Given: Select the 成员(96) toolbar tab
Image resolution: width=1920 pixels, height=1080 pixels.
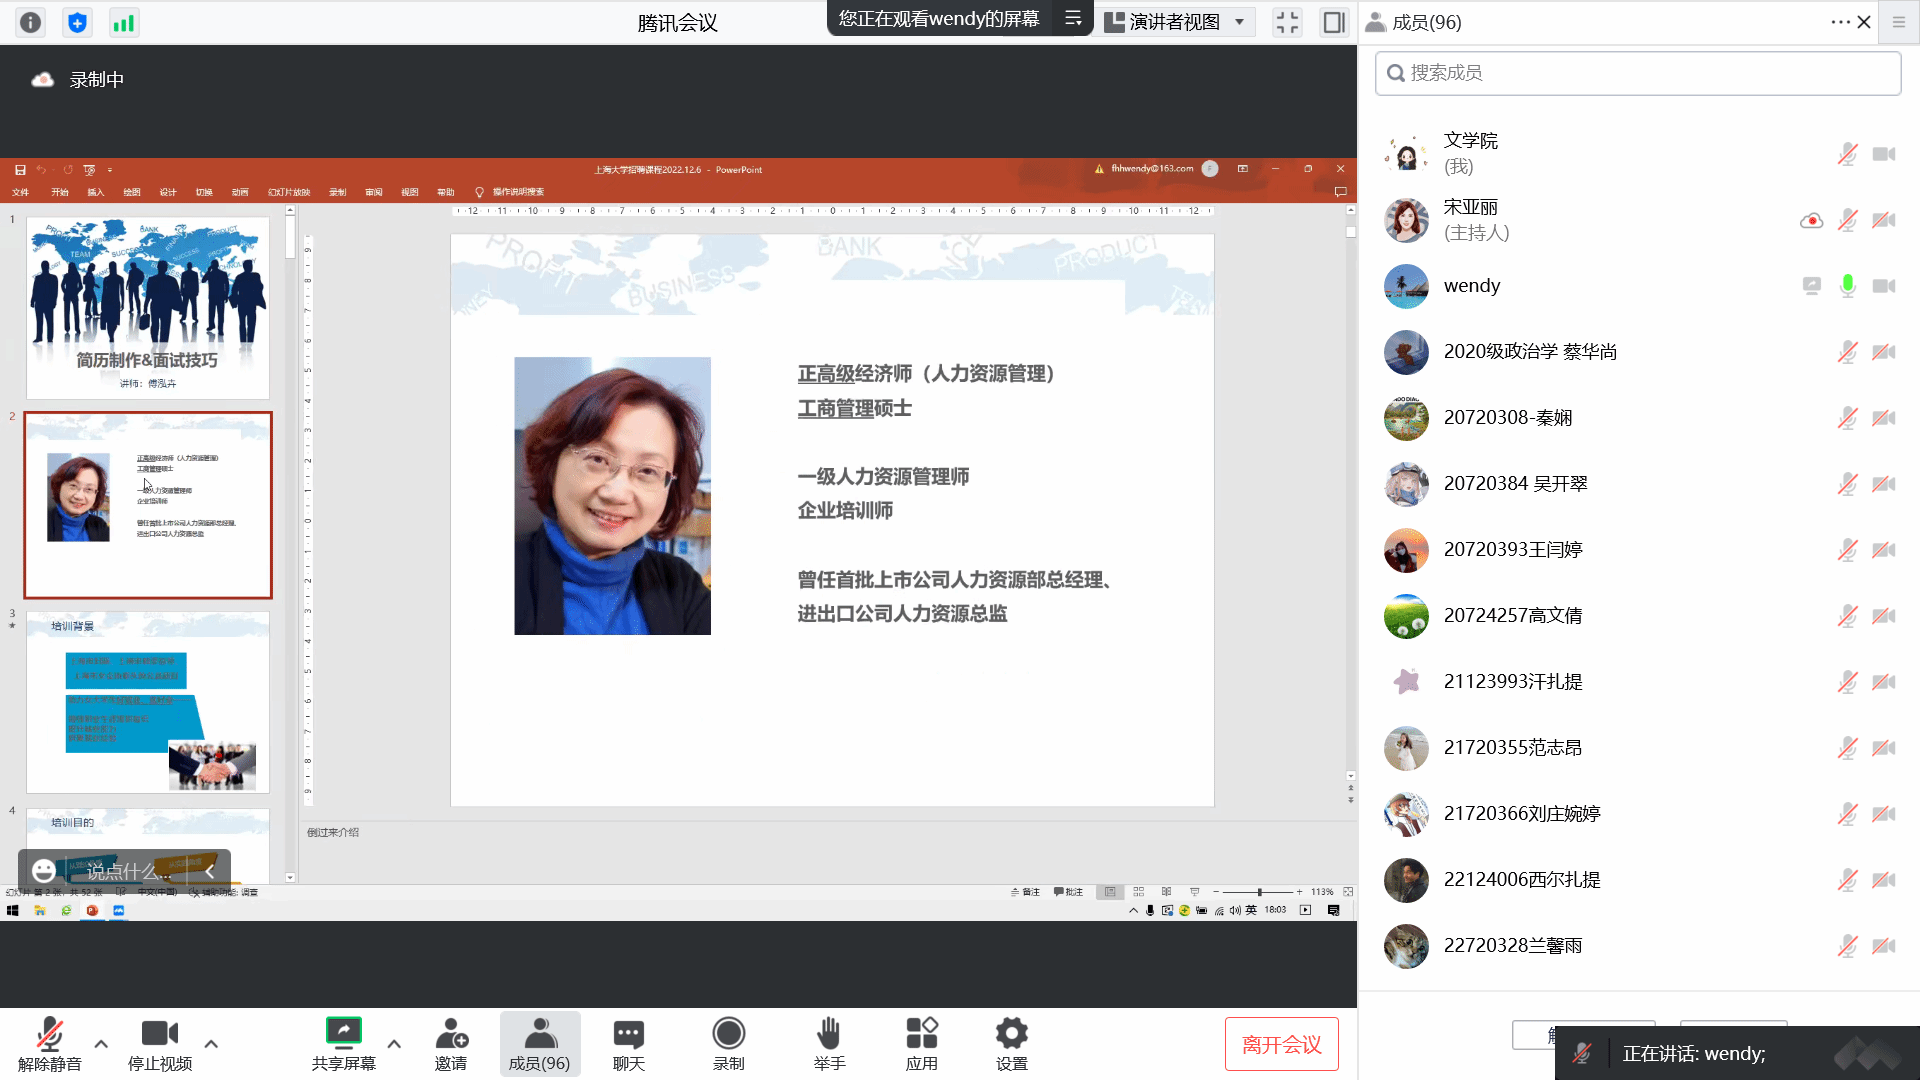Looking at the screenshot, I should tap(539, 1043).
